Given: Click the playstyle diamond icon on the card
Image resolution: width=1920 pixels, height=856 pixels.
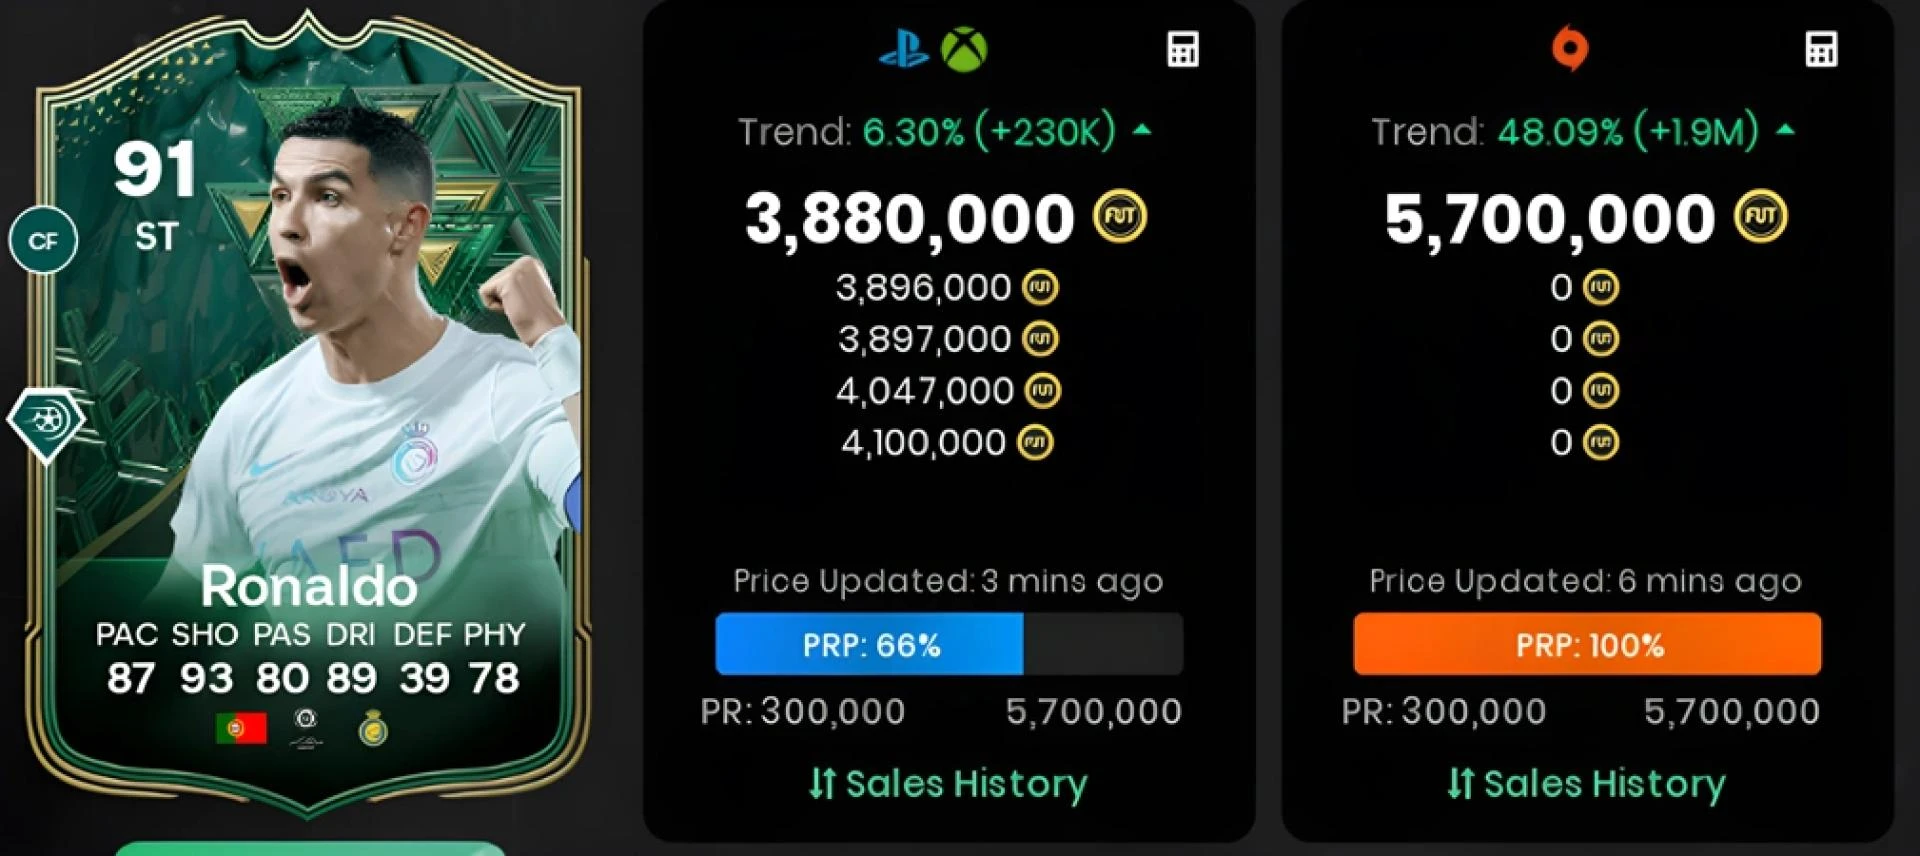Looking at the screenshot, I should [46, 424].
